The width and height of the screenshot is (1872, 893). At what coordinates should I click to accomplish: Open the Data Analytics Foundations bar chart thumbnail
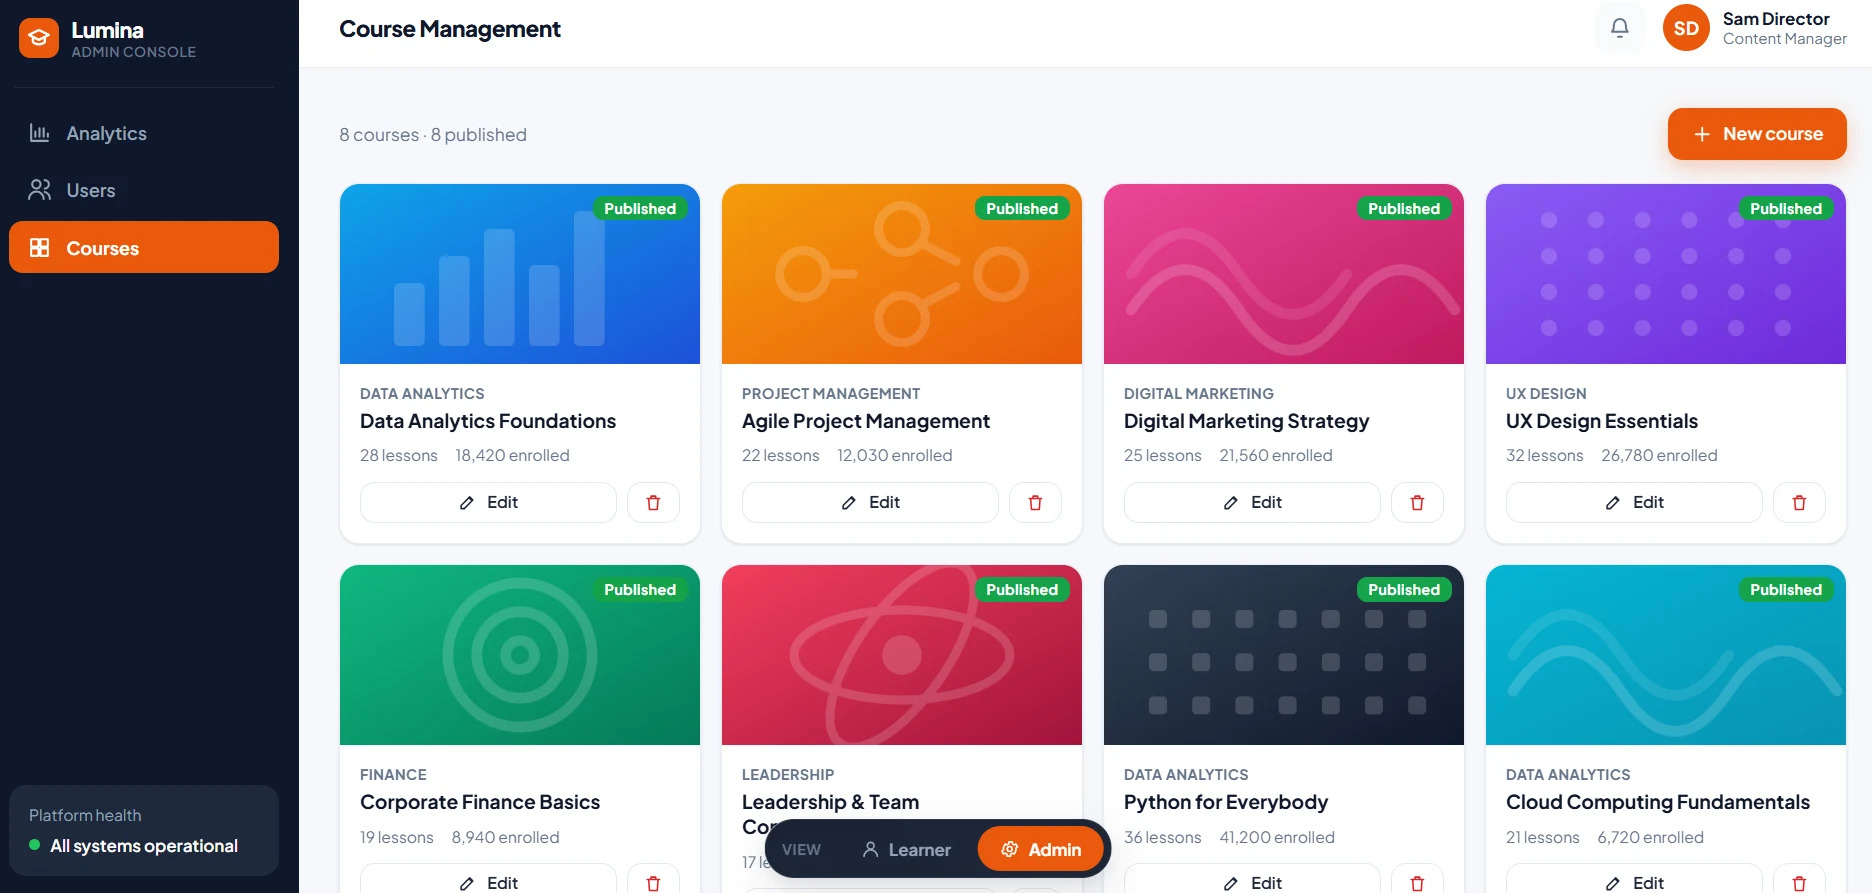click(520, 274)
